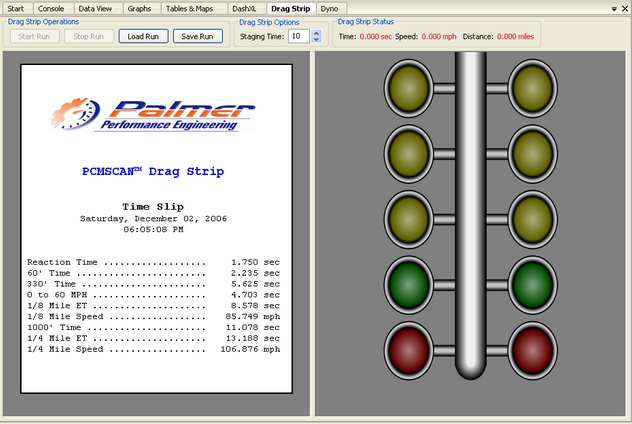Click the Drag Strip Status group label
The image size is (632, 424).
pyautogui.click(x=366, y=22)
